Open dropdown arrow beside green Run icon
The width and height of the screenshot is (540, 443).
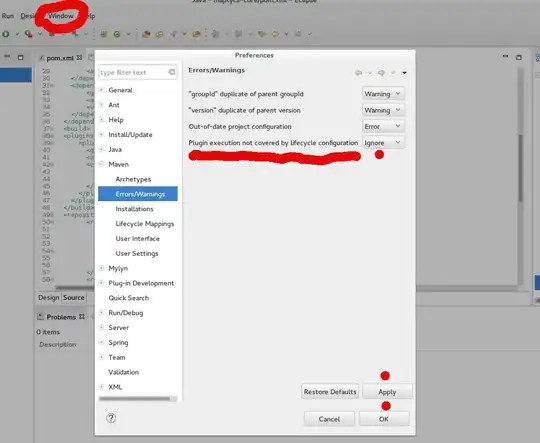(17, 34)
